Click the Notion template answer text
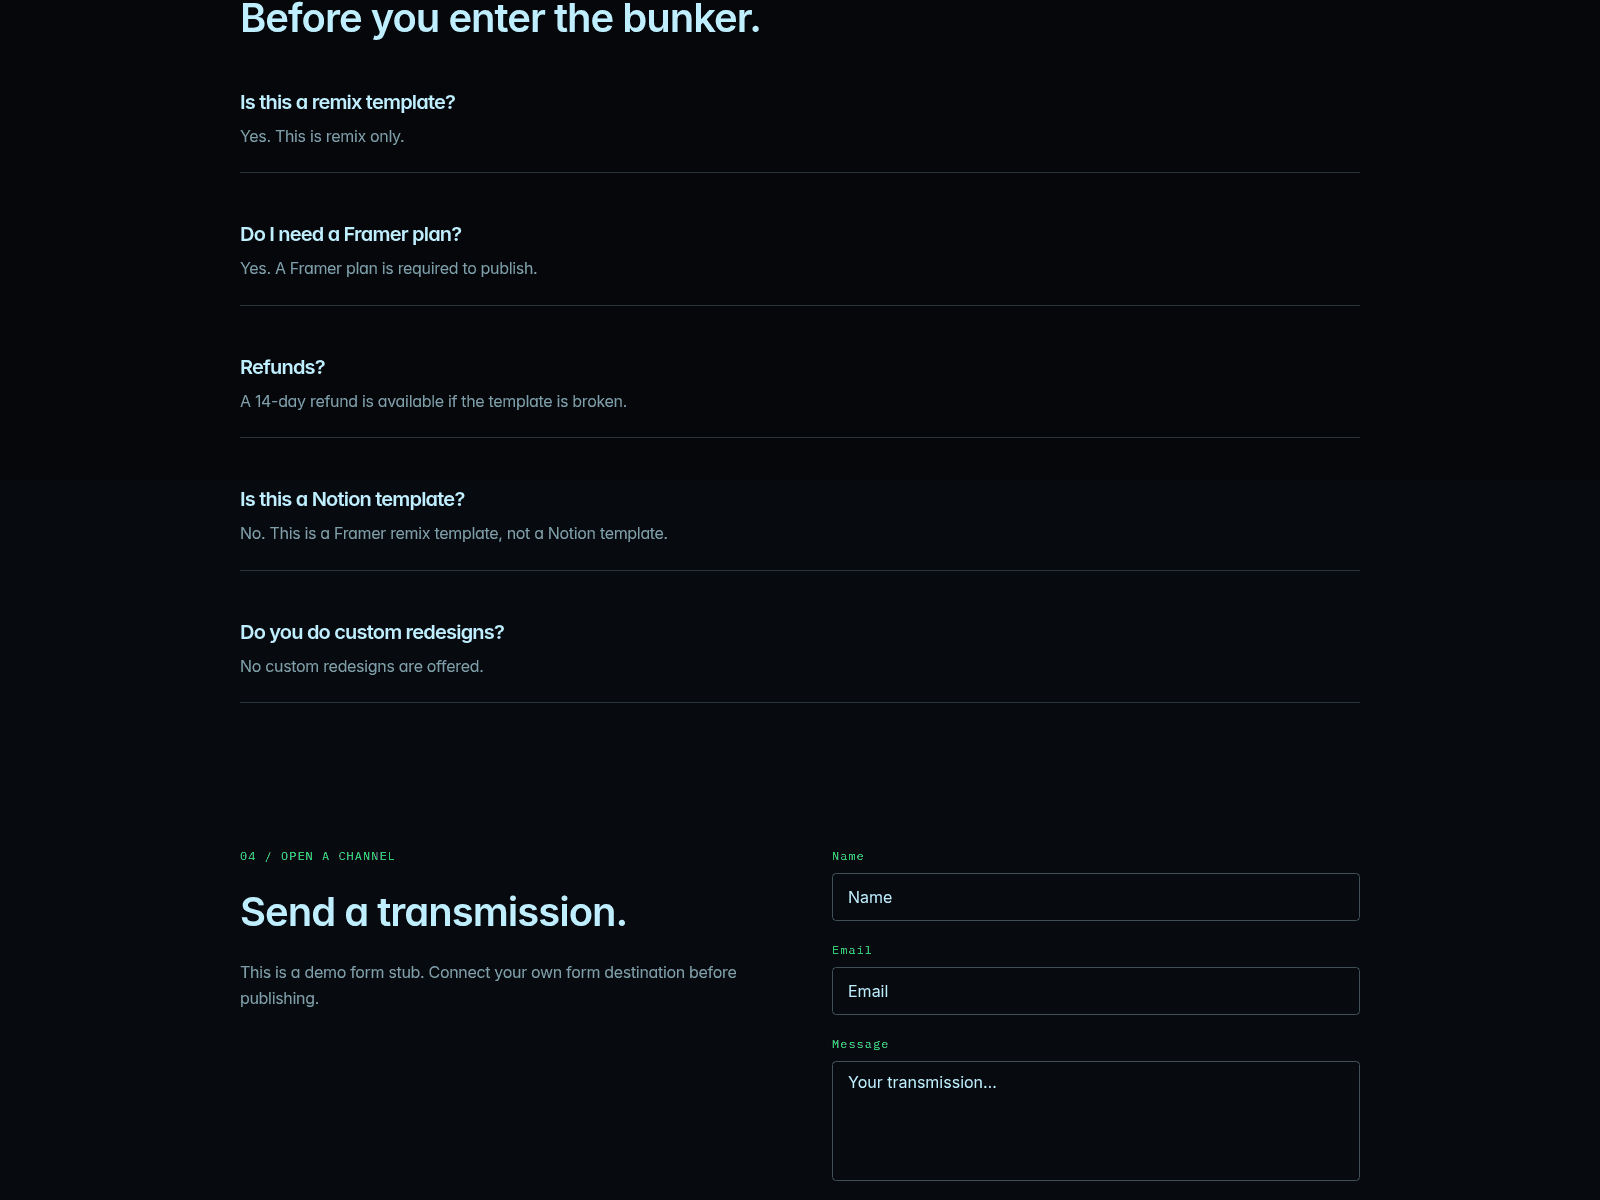Image resolution: width=1600 pixels, height=1200 pixels. [x=453, y=533]
